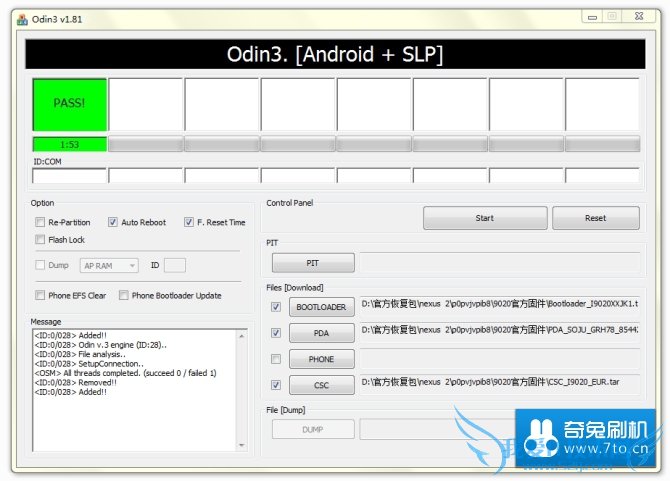Click the green PASS! status box
Image resolution: width=670 pixels, height=481 pixels.
click(x=70, y=105)
